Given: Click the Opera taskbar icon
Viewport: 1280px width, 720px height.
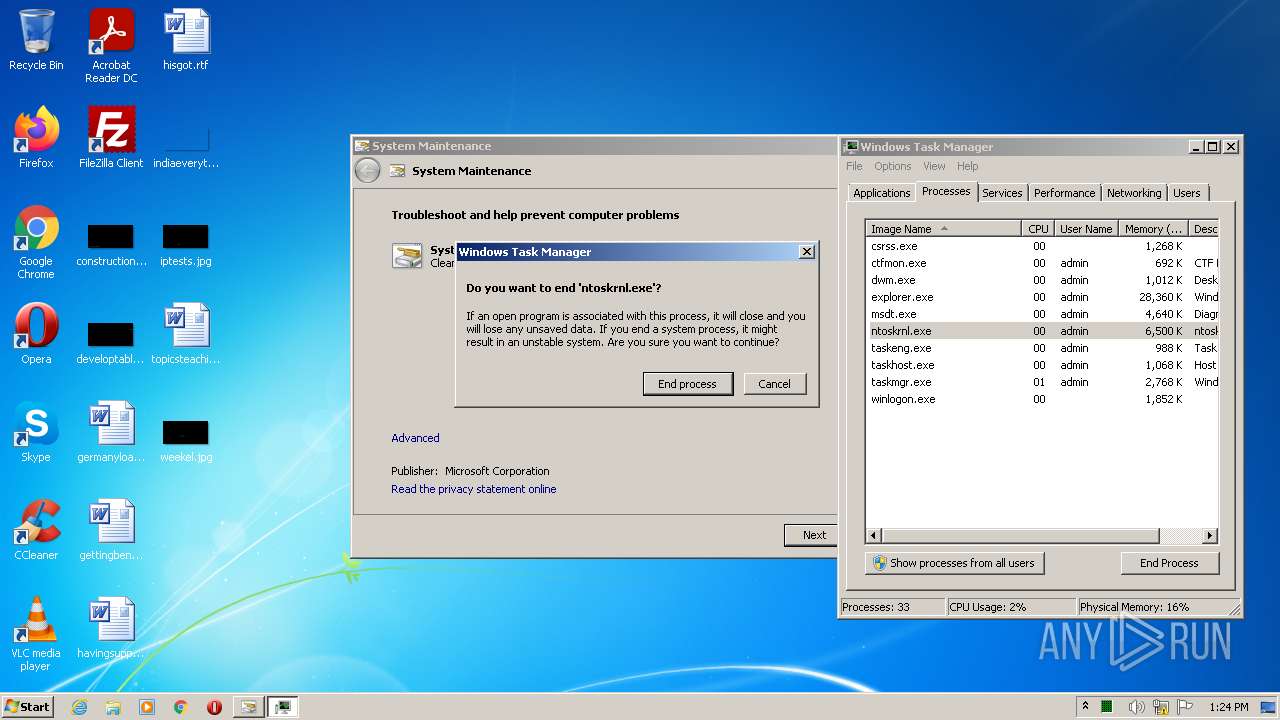Looking at the screenshot, I should (x=214, y=707).
